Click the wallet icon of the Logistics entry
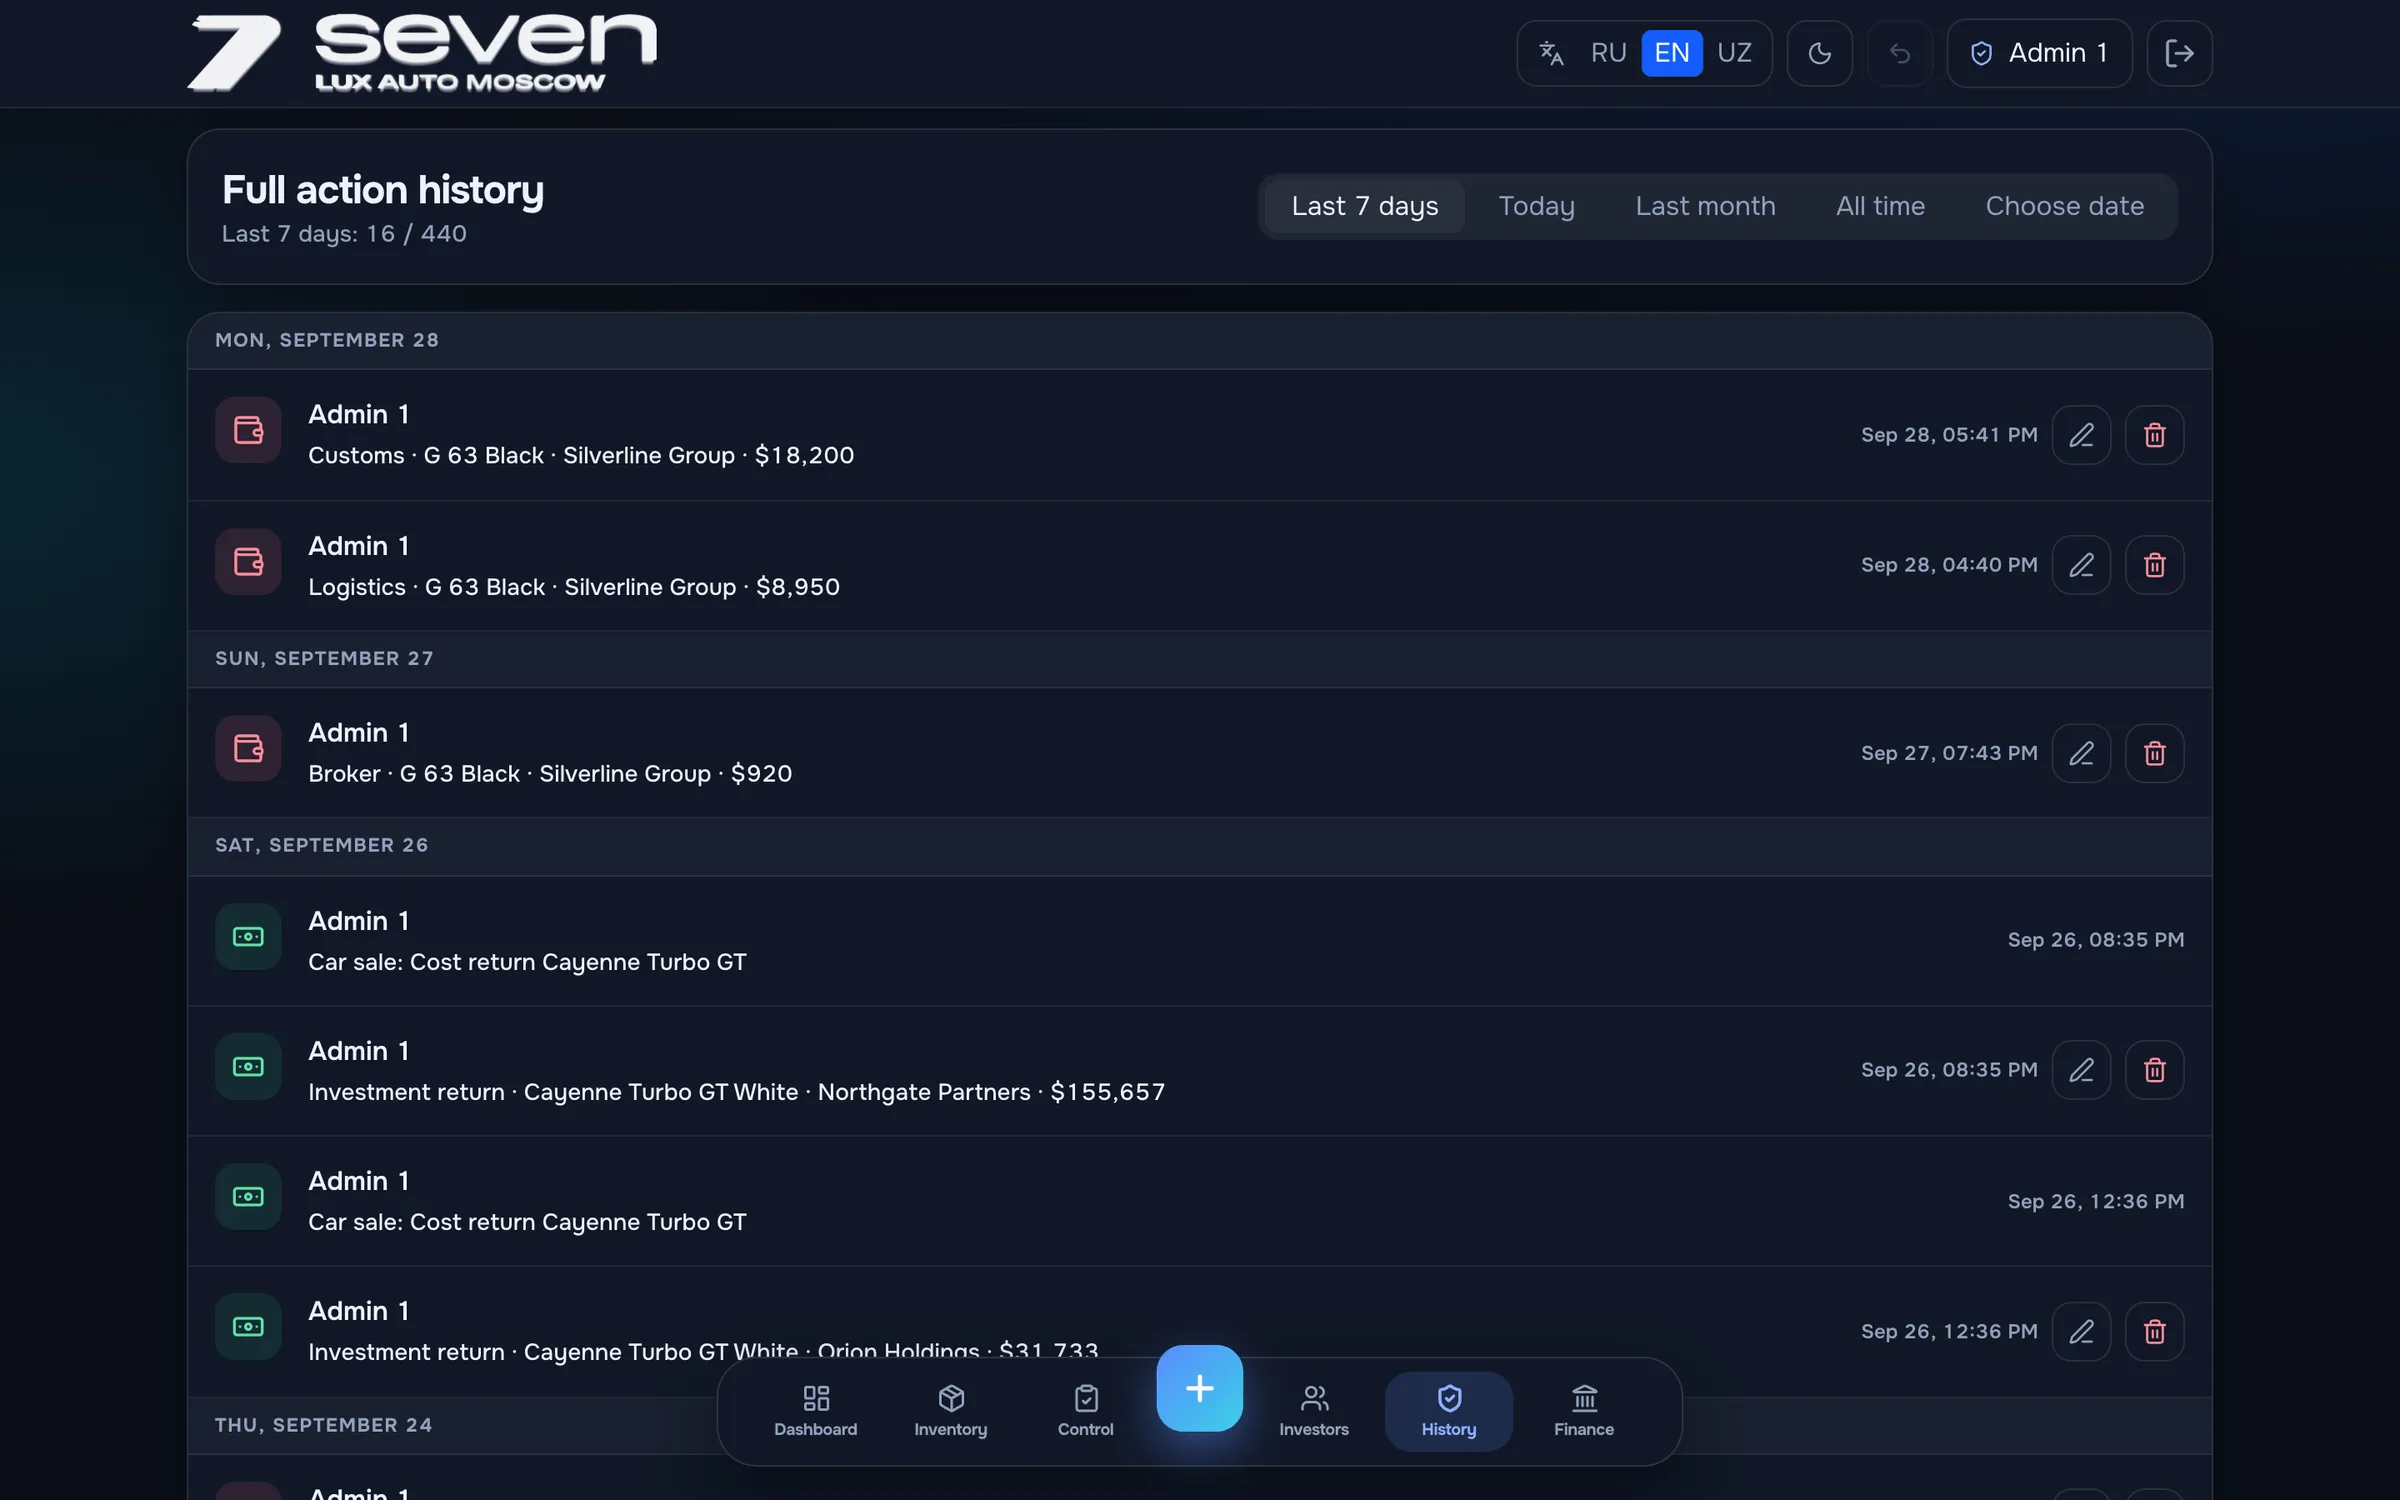The width and height of the screenshot is (2400, 1500). 248,562
